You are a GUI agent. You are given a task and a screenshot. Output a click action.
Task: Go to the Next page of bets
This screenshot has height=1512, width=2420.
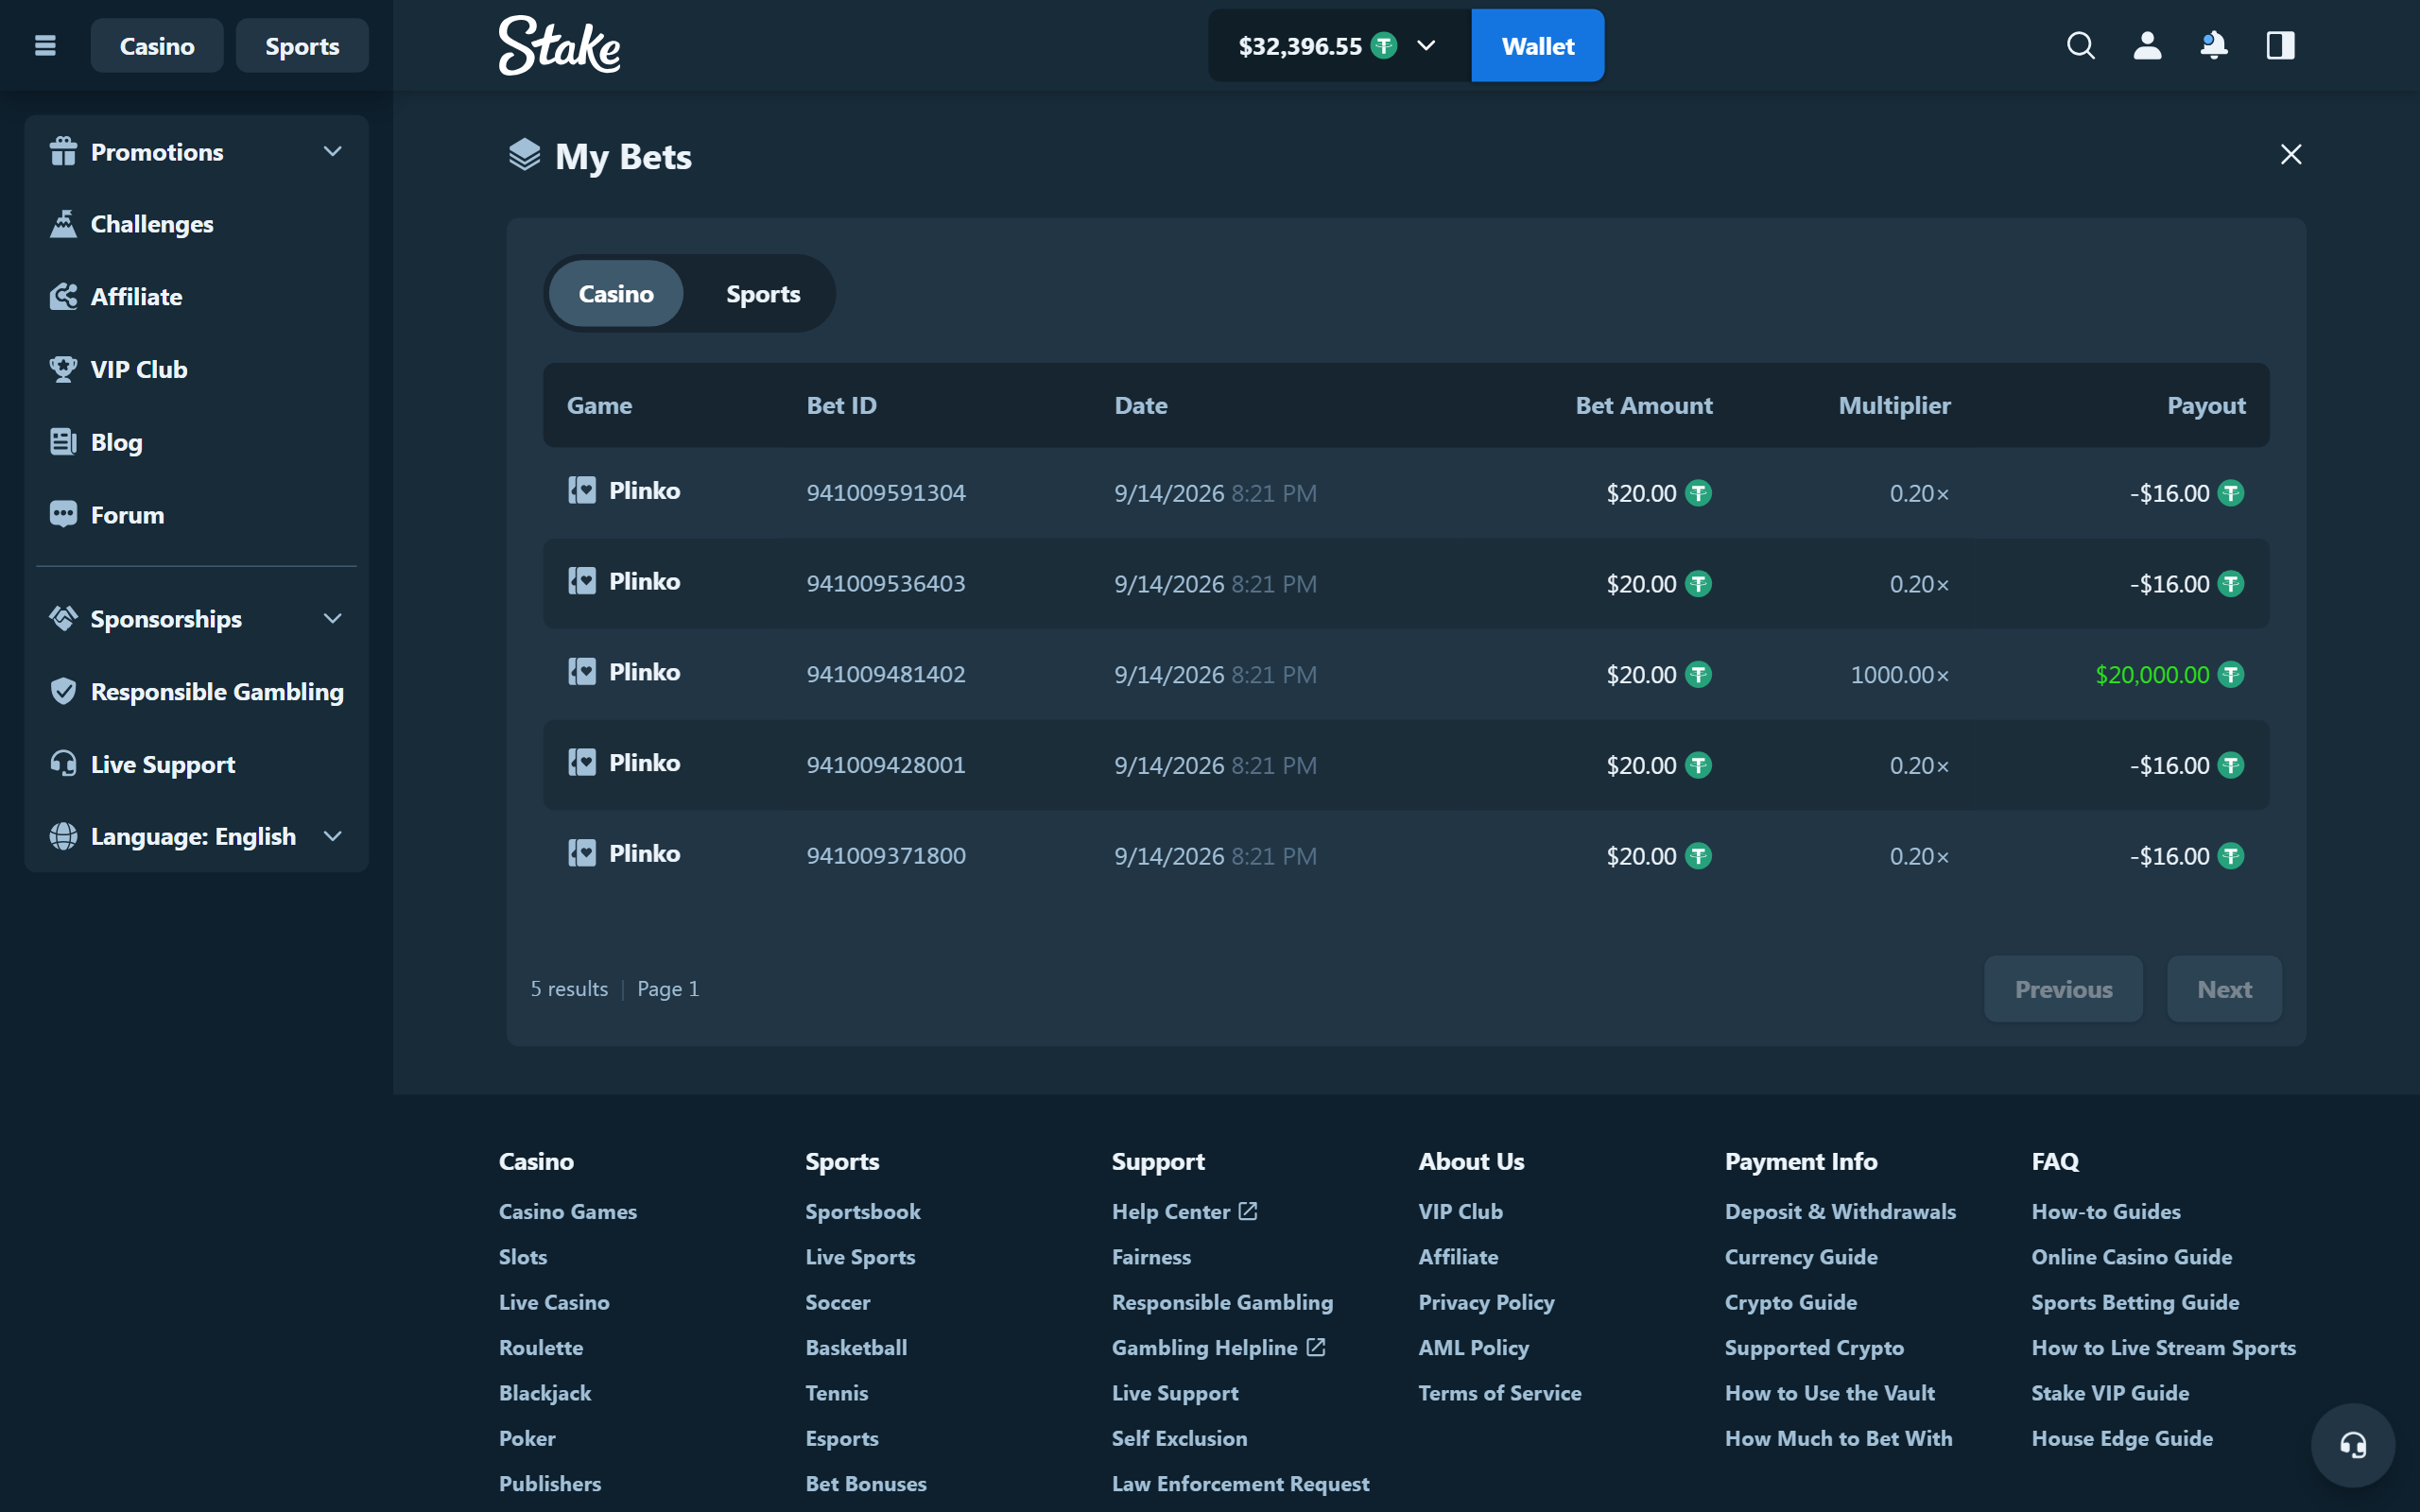[2224, 989]
